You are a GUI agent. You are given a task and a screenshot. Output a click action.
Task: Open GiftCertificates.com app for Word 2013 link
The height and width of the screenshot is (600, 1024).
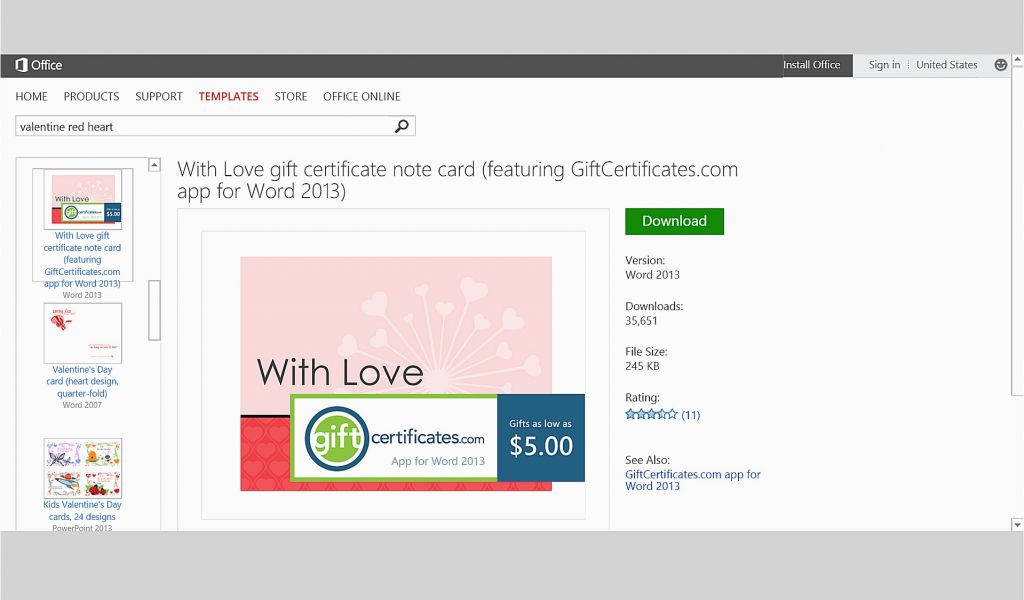692,480
